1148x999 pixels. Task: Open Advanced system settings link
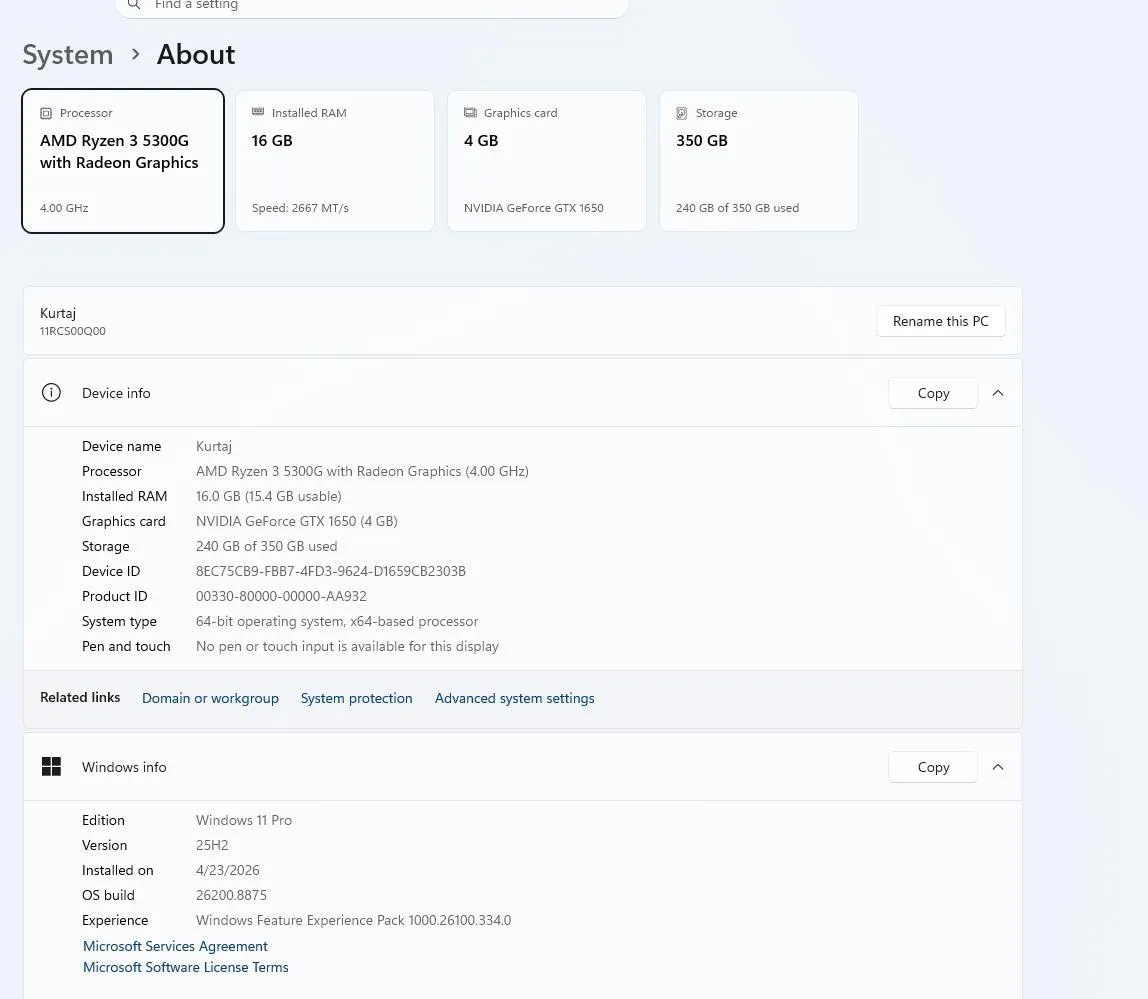(x=515, y=698)
